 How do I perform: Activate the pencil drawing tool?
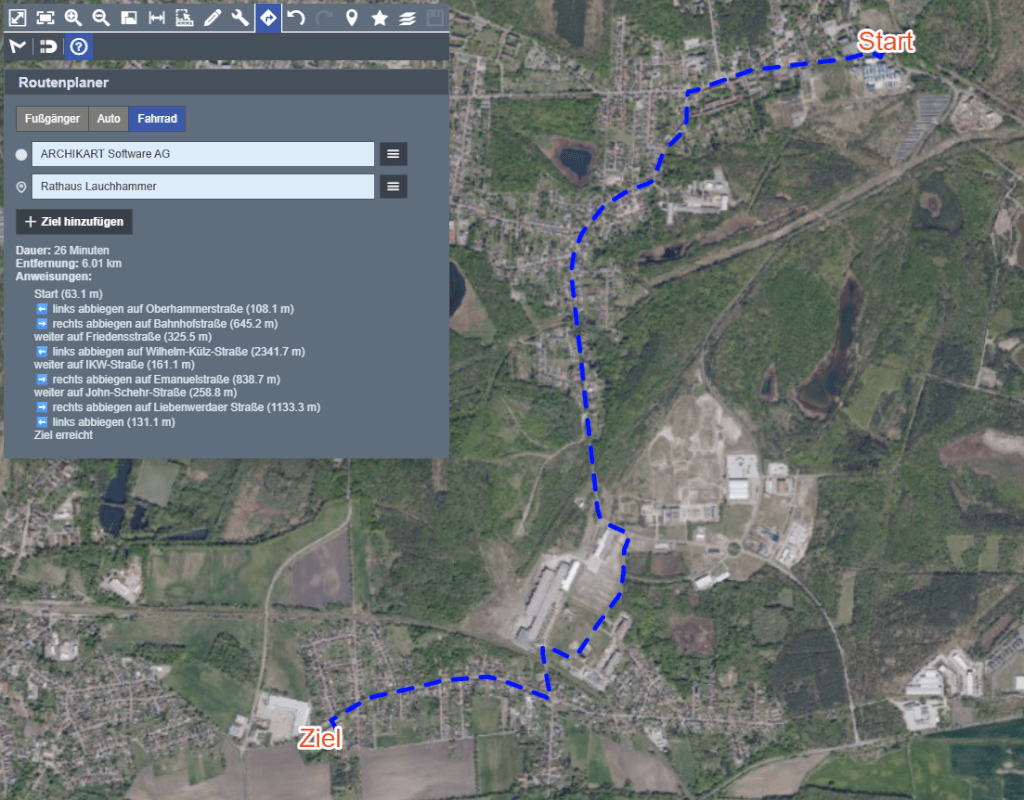click(x=212, y=17)
